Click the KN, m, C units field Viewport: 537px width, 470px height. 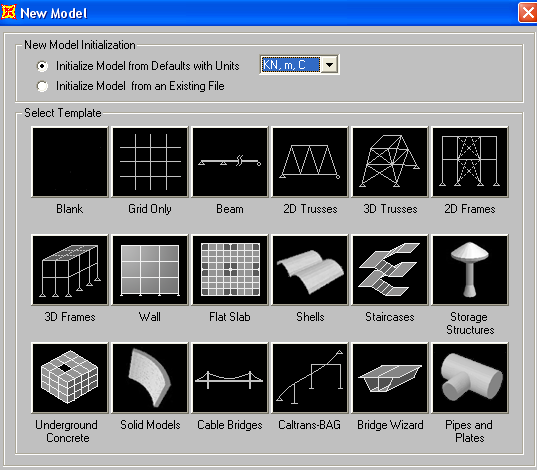point(291,64)
